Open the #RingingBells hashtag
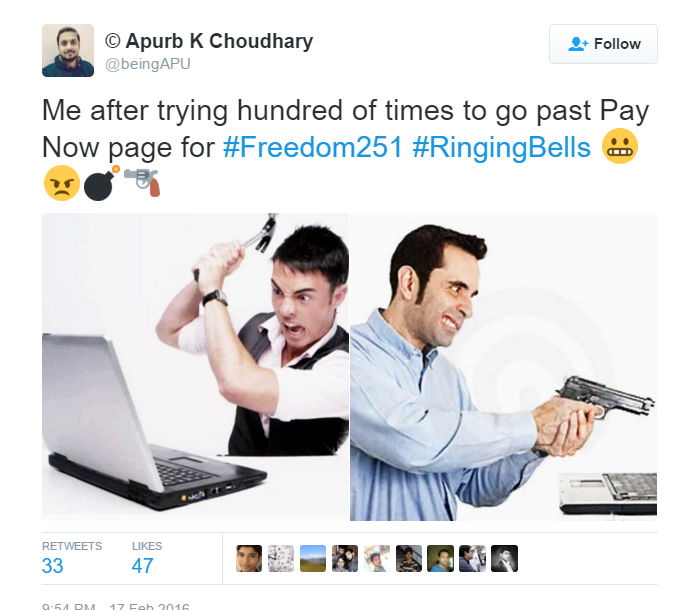 [x=501, y=147]
